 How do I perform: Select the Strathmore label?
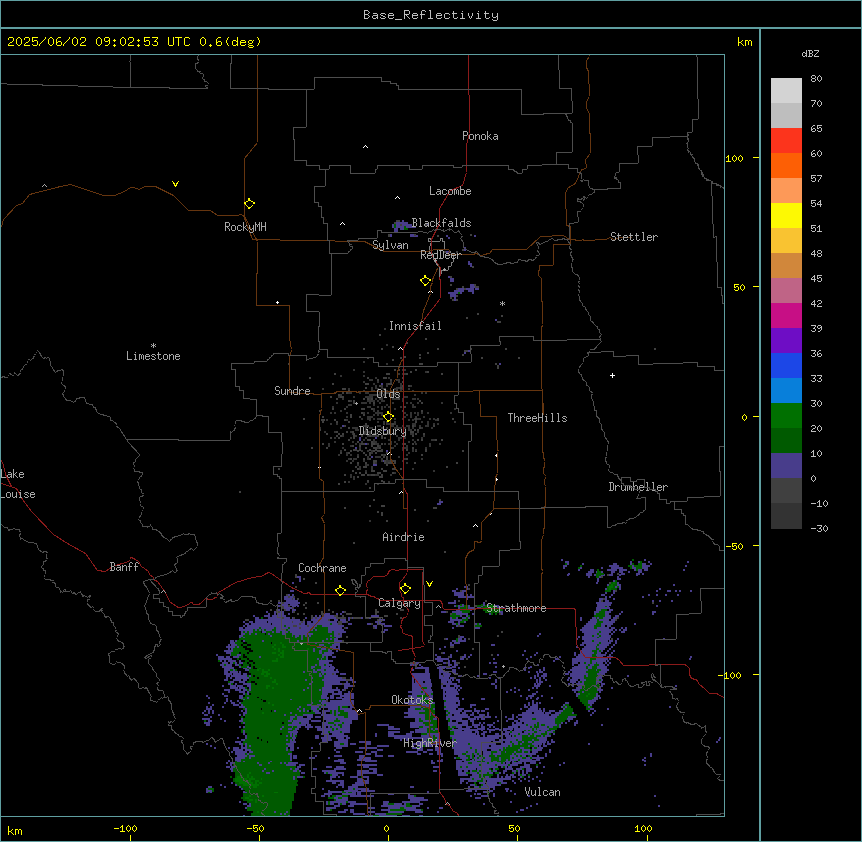(516, 608)
